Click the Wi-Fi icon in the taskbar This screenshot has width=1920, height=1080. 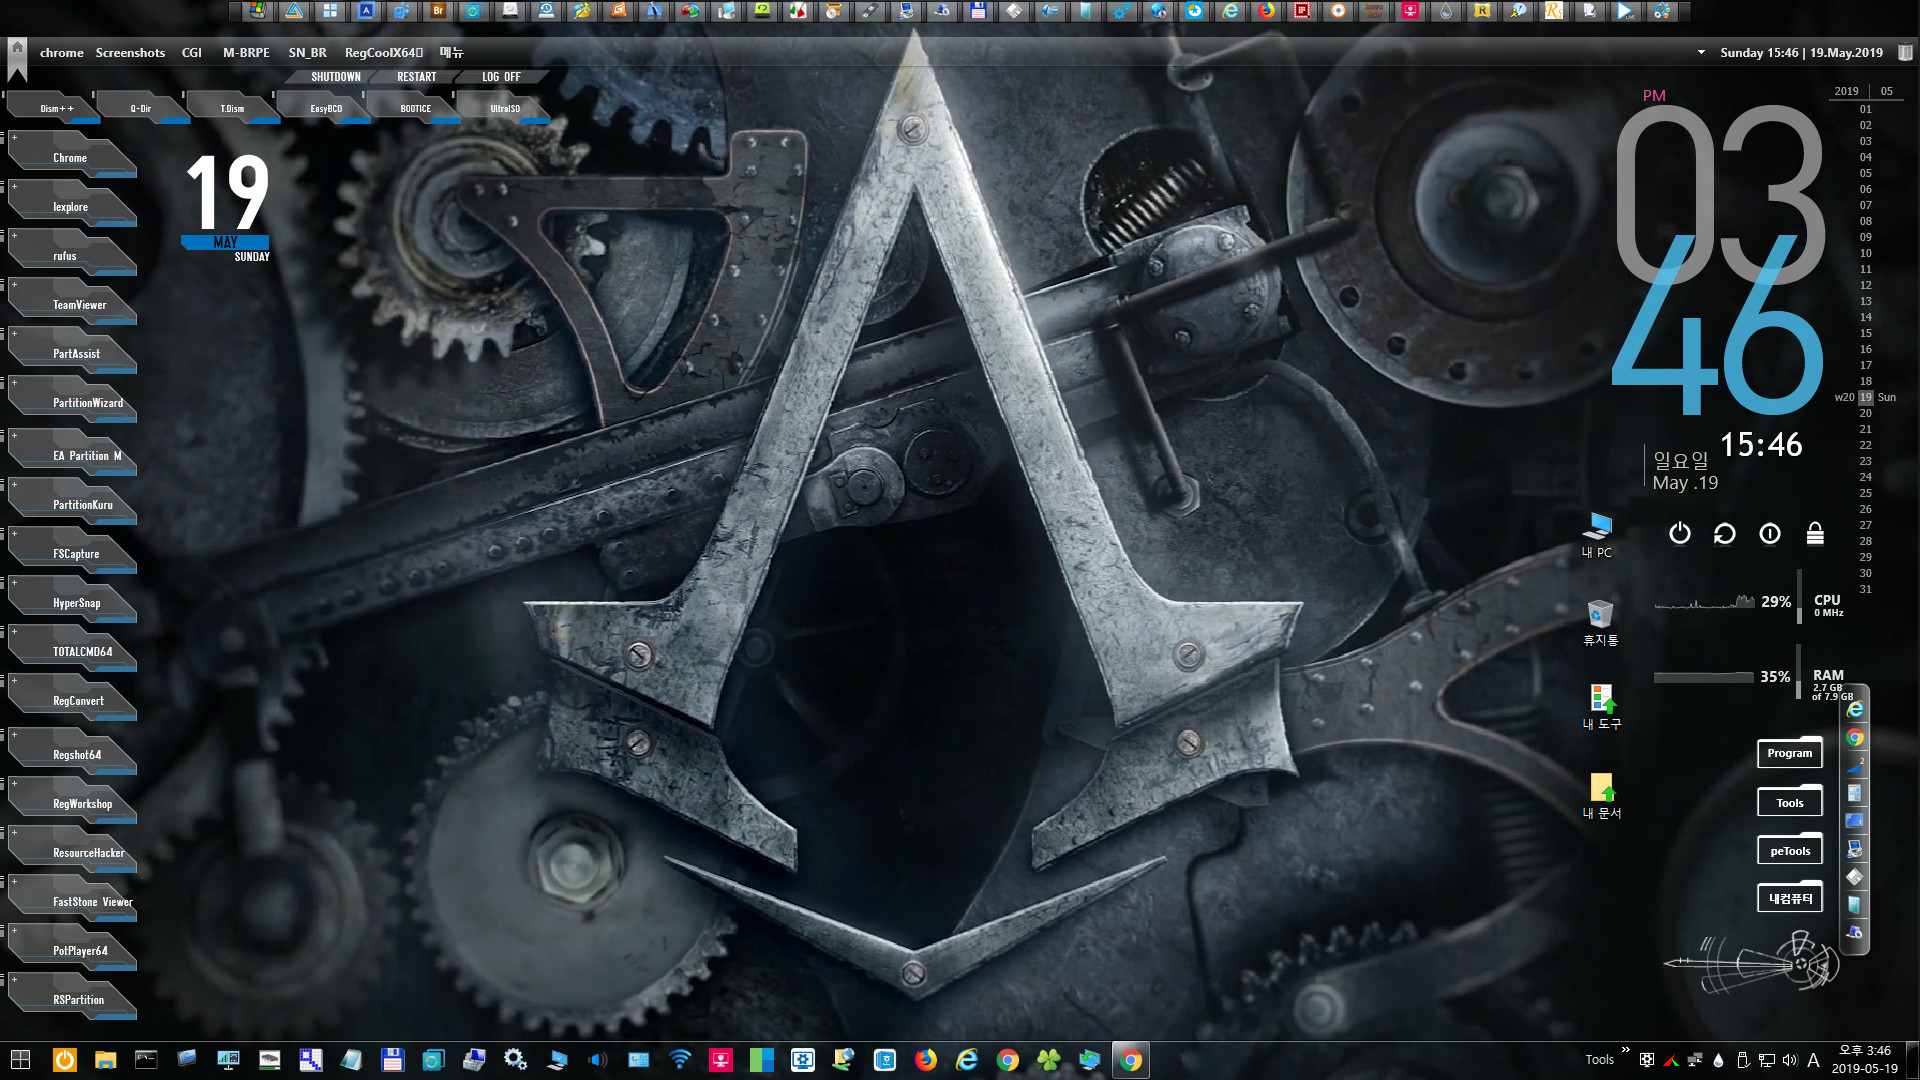pos(680,1060)
